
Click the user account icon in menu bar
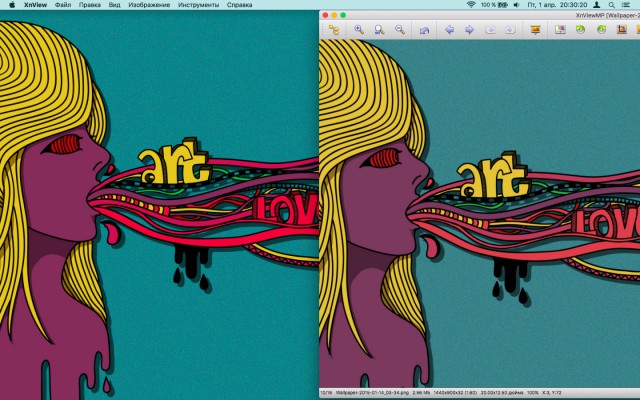(596, 5)
